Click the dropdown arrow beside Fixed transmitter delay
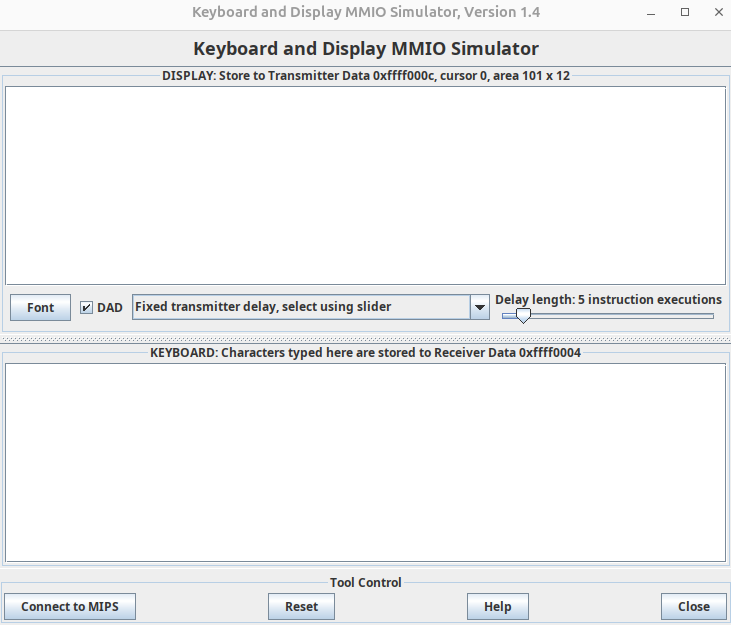Image resolution: width=731 pixels, height=625 pixels. tap(480, 307)
